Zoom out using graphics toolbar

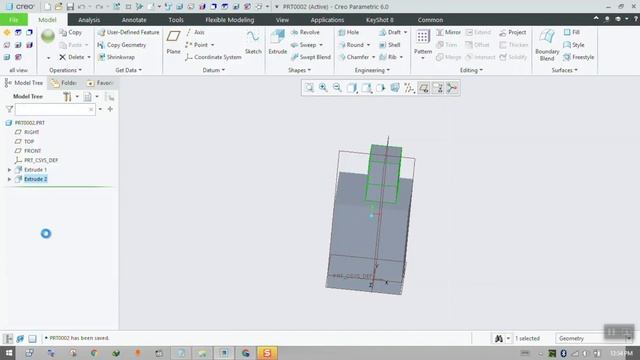point(337,88)
